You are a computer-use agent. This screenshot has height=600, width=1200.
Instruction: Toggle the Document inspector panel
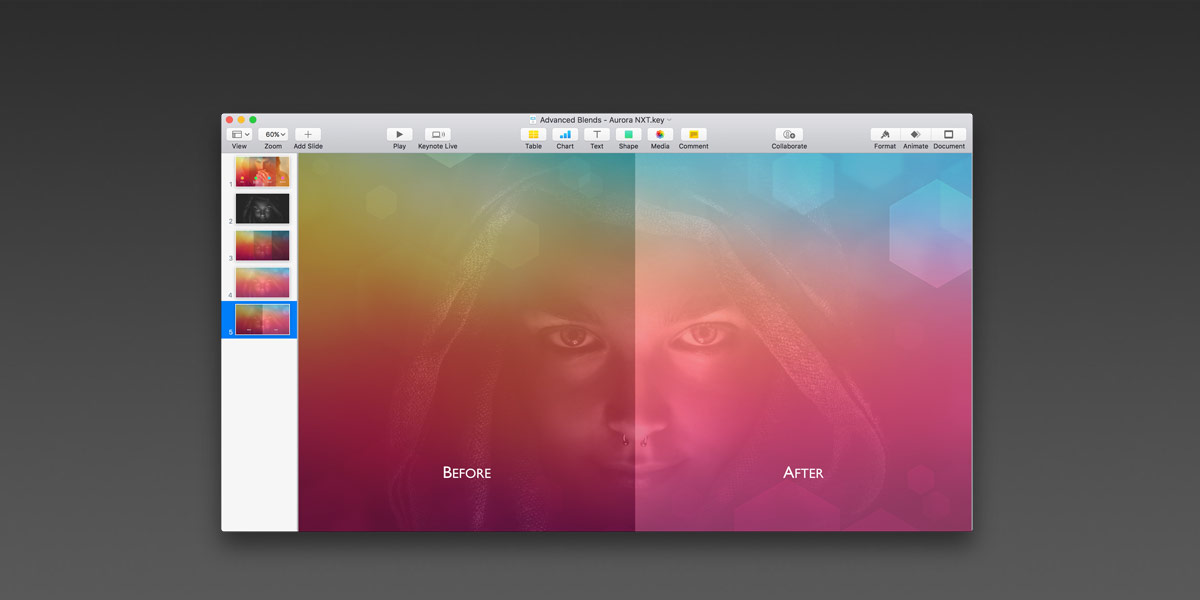coord(949,134)
